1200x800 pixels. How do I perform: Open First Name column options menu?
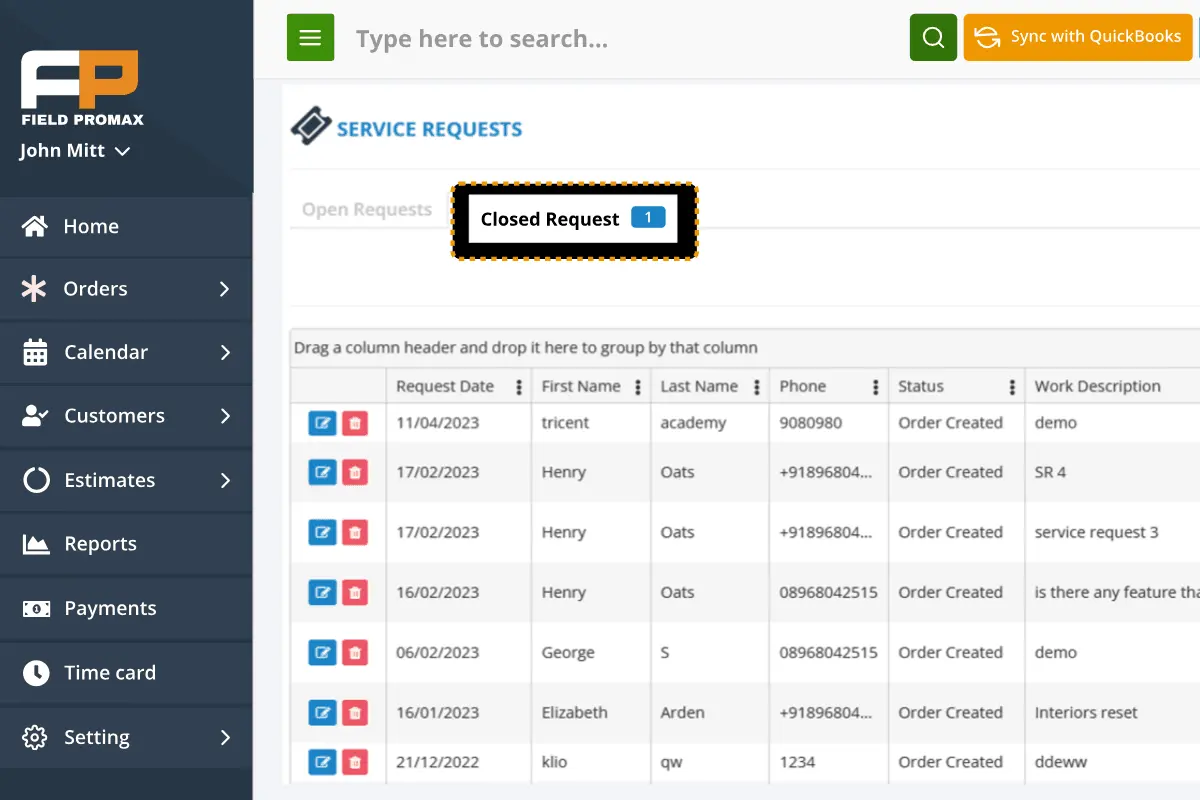[638, 387]
